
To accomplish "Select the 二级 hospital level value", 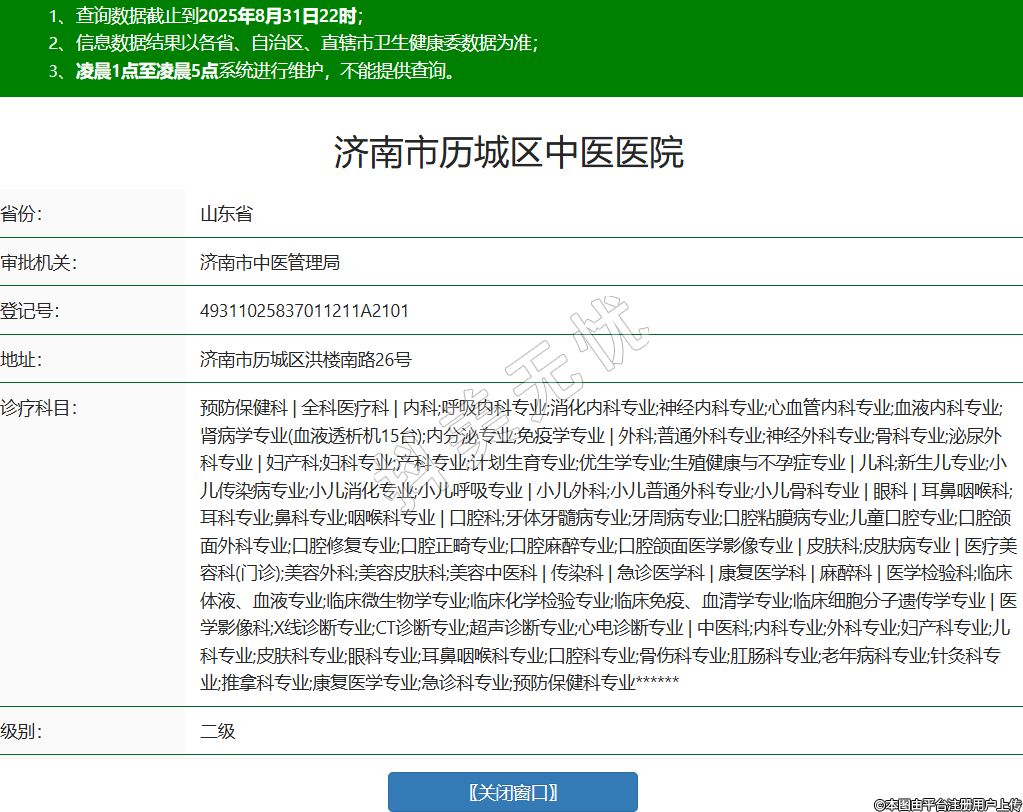I will [217, 731].
